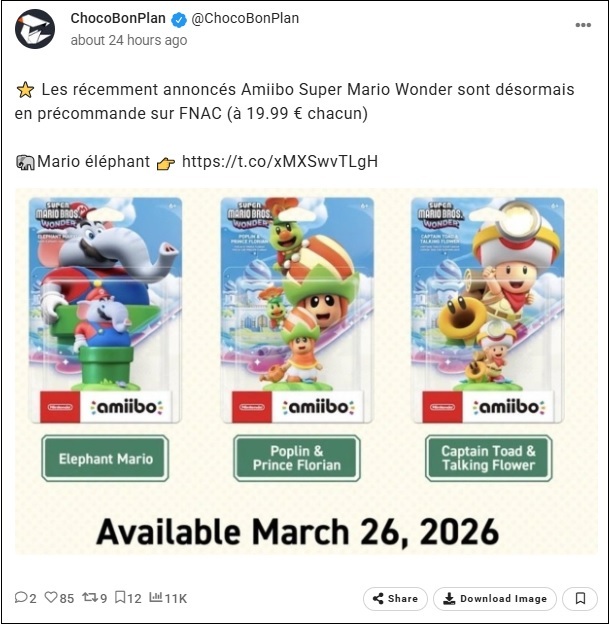Click the replies speech bubble icon
The width and height of the screenshot is (609, 625).
pos(21,598)
